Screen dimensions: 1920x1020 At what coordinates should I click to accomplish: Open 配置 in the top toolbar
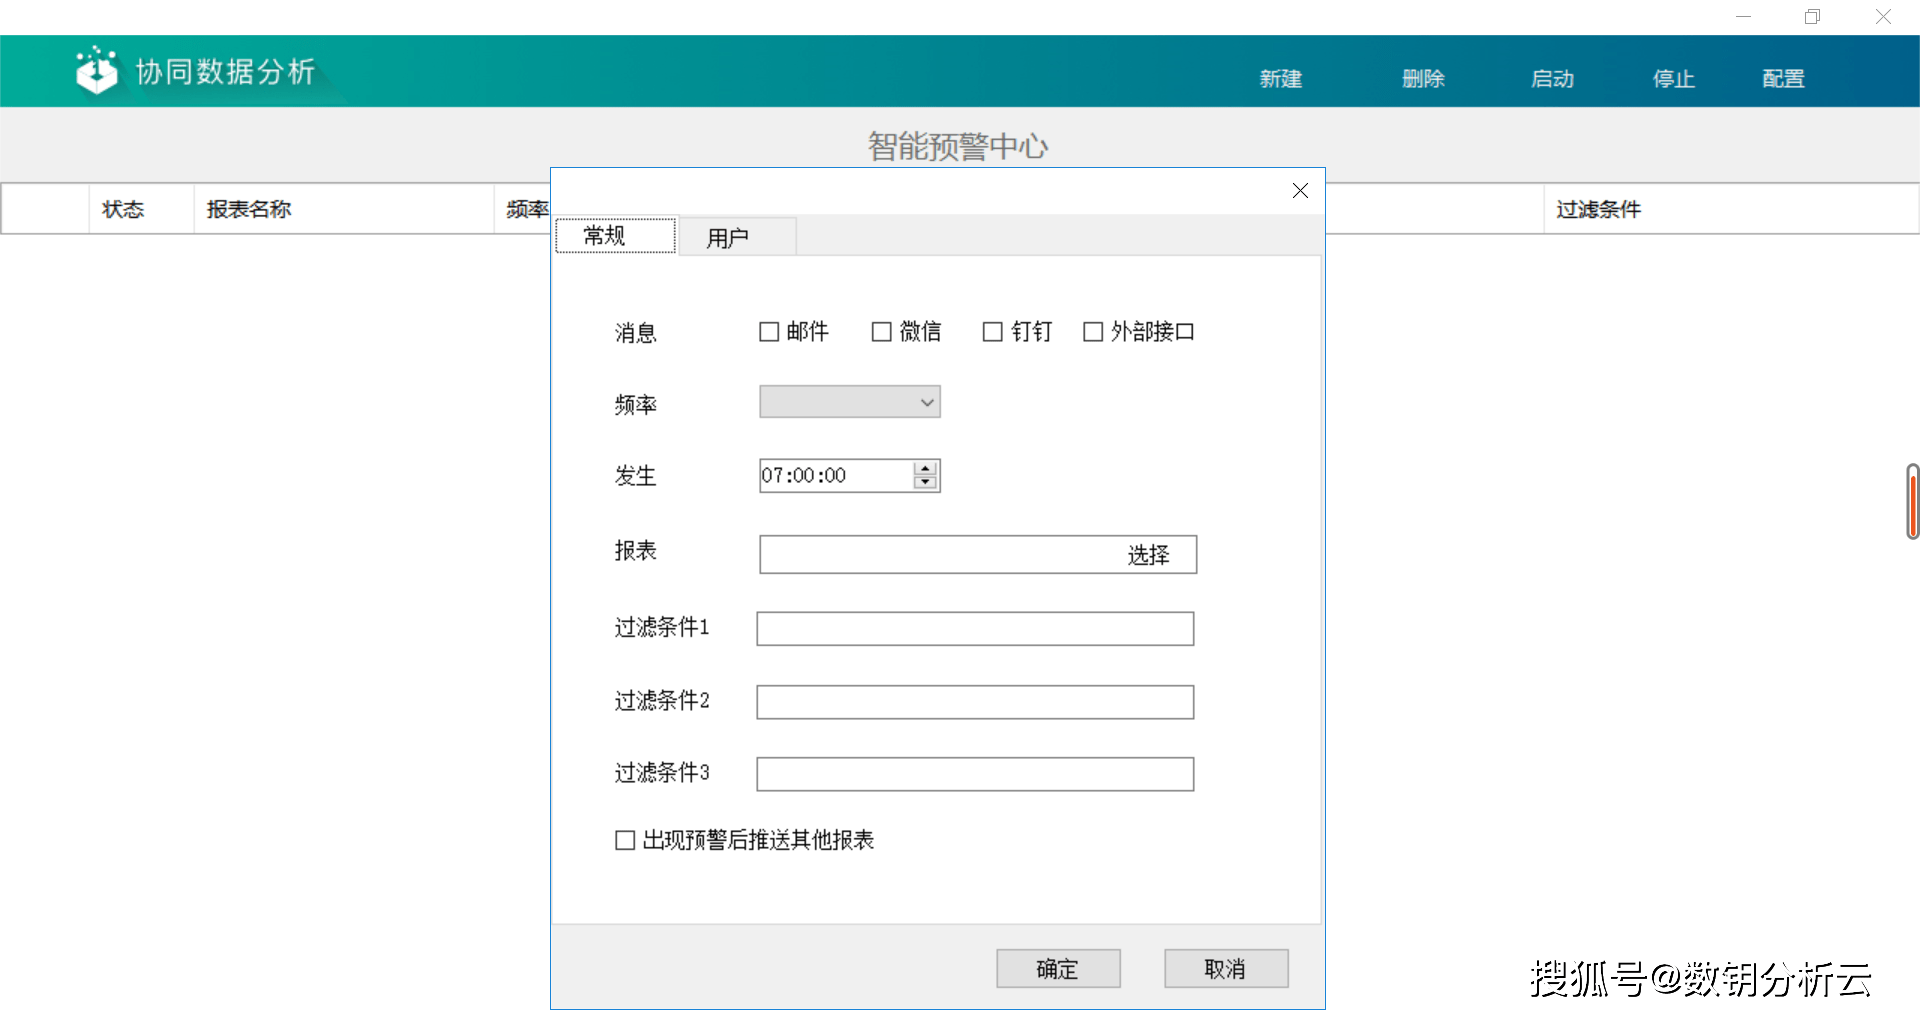point(1783,79)
